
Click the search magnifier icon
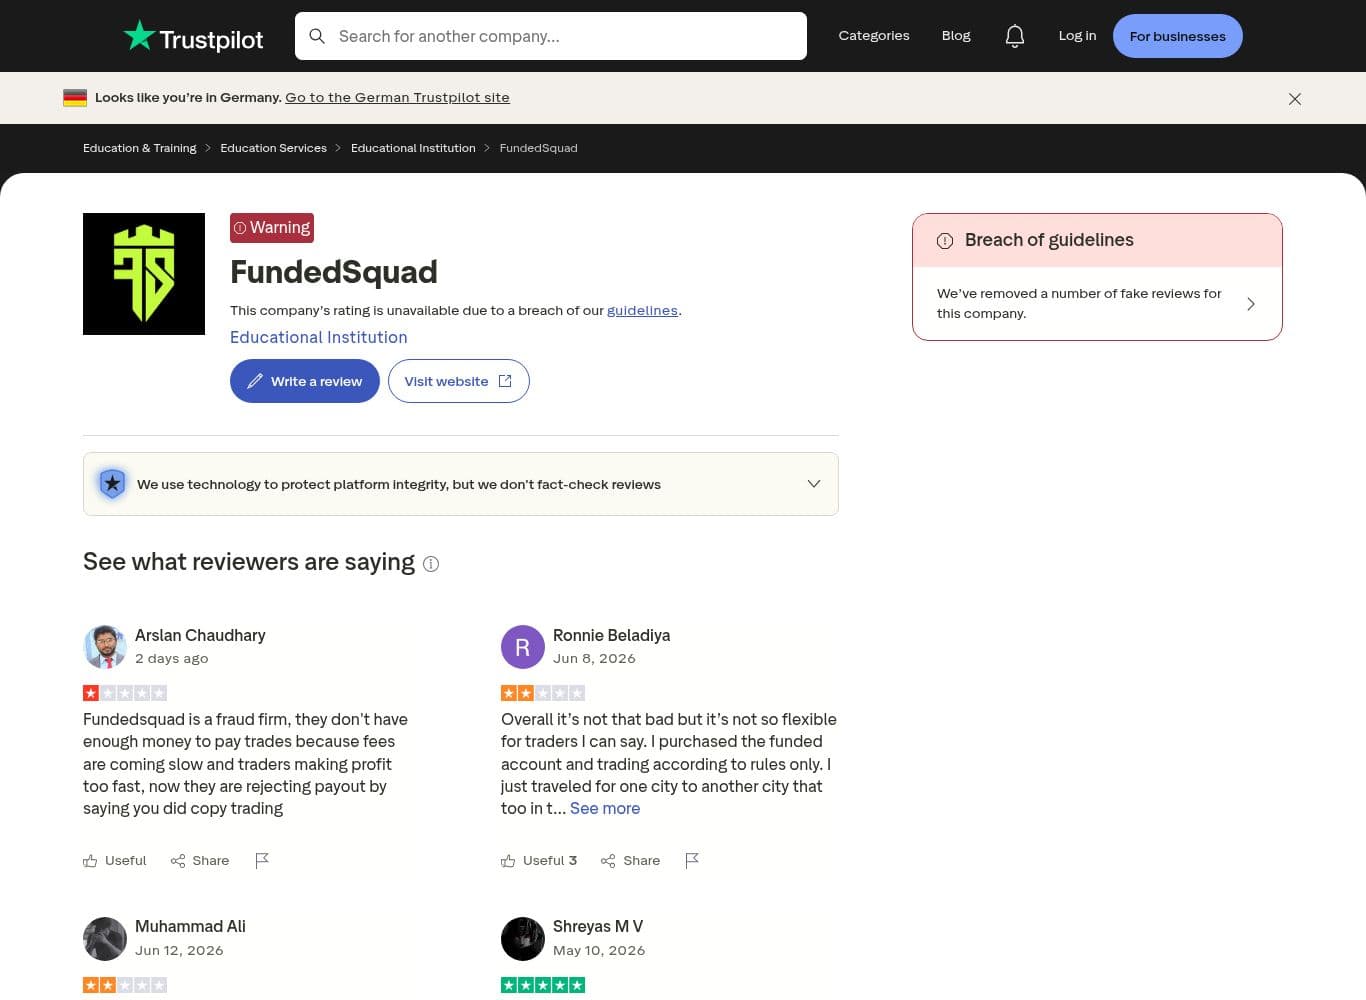pos(317,36)
